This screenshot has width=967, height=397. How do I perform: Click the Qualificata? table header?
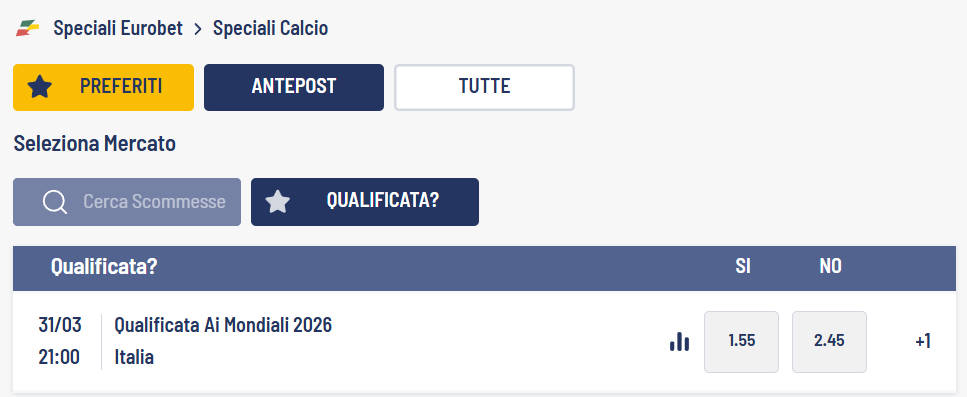[104, 267]
